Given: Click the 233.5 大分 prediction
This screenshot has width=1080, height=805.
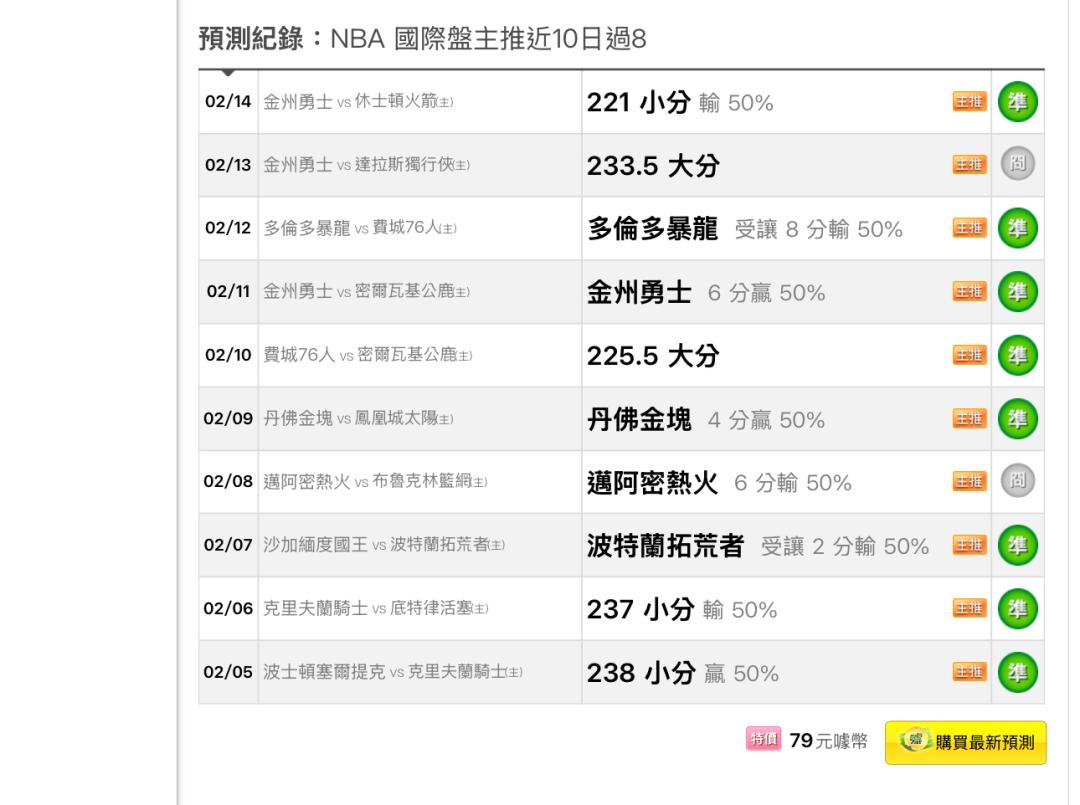Looking at the screenshot, I should tap(653, 165).
